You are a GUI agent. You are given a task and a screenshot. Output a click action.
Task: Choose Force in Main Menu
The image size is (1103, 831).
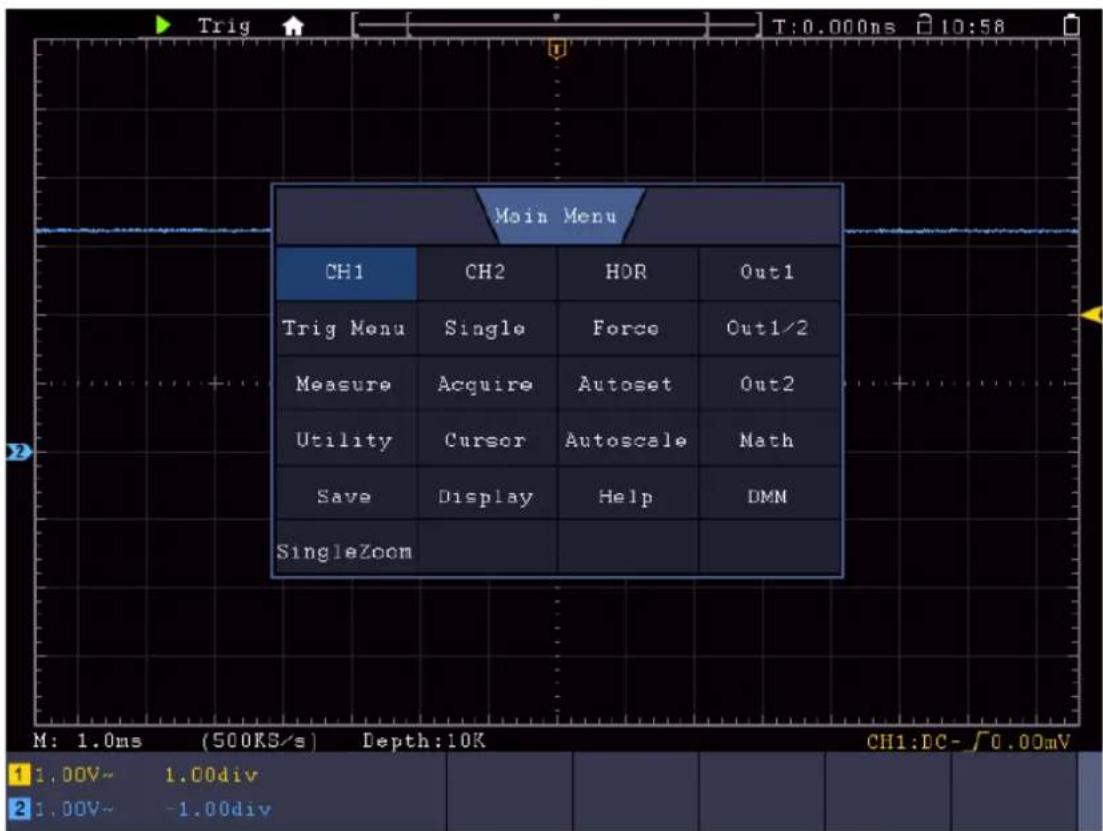[627, 329]
